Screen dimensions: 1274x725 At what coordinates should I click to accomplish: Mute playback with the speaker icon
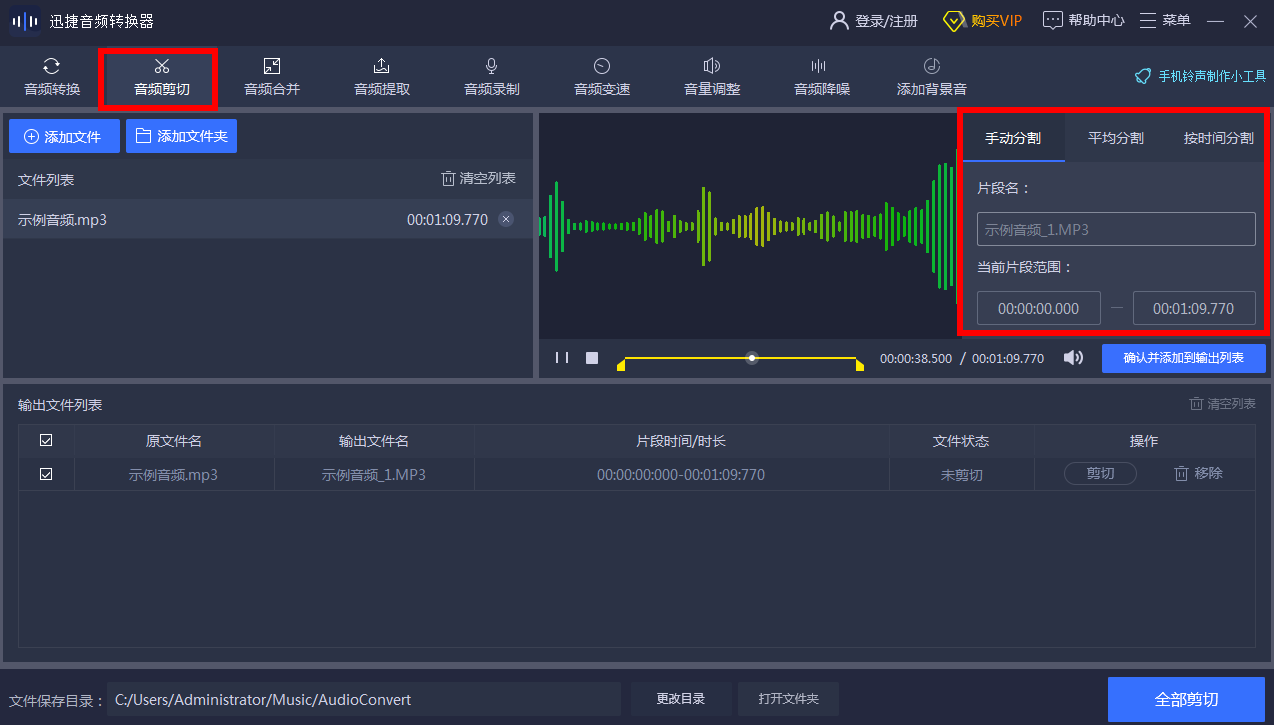pos(1073,358)
